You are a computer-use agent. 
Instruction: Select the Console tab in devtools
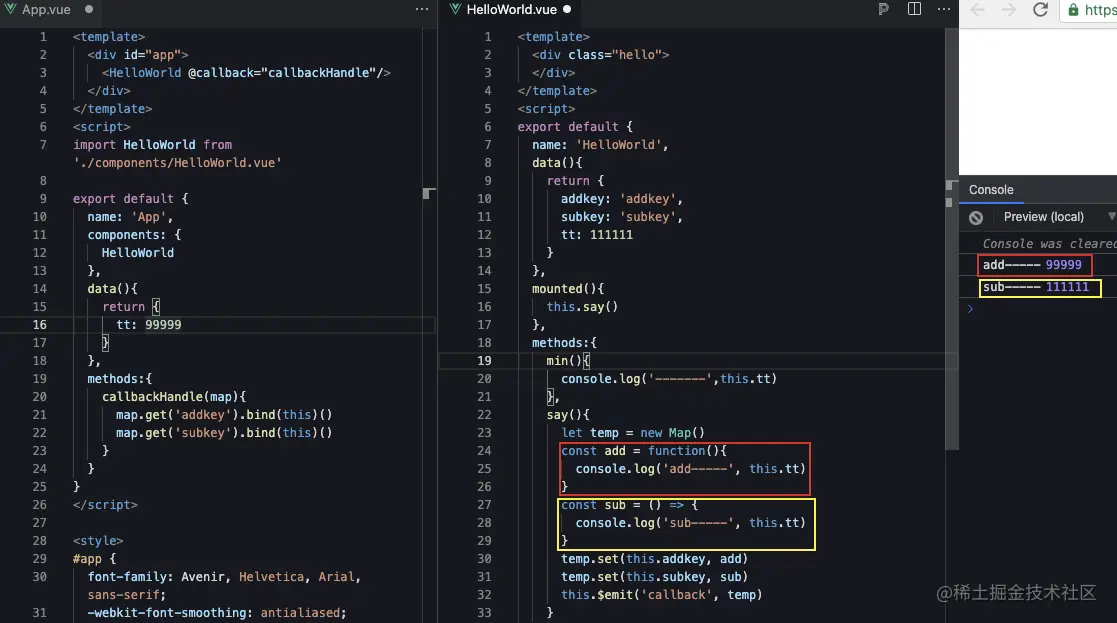click(991, 190)
